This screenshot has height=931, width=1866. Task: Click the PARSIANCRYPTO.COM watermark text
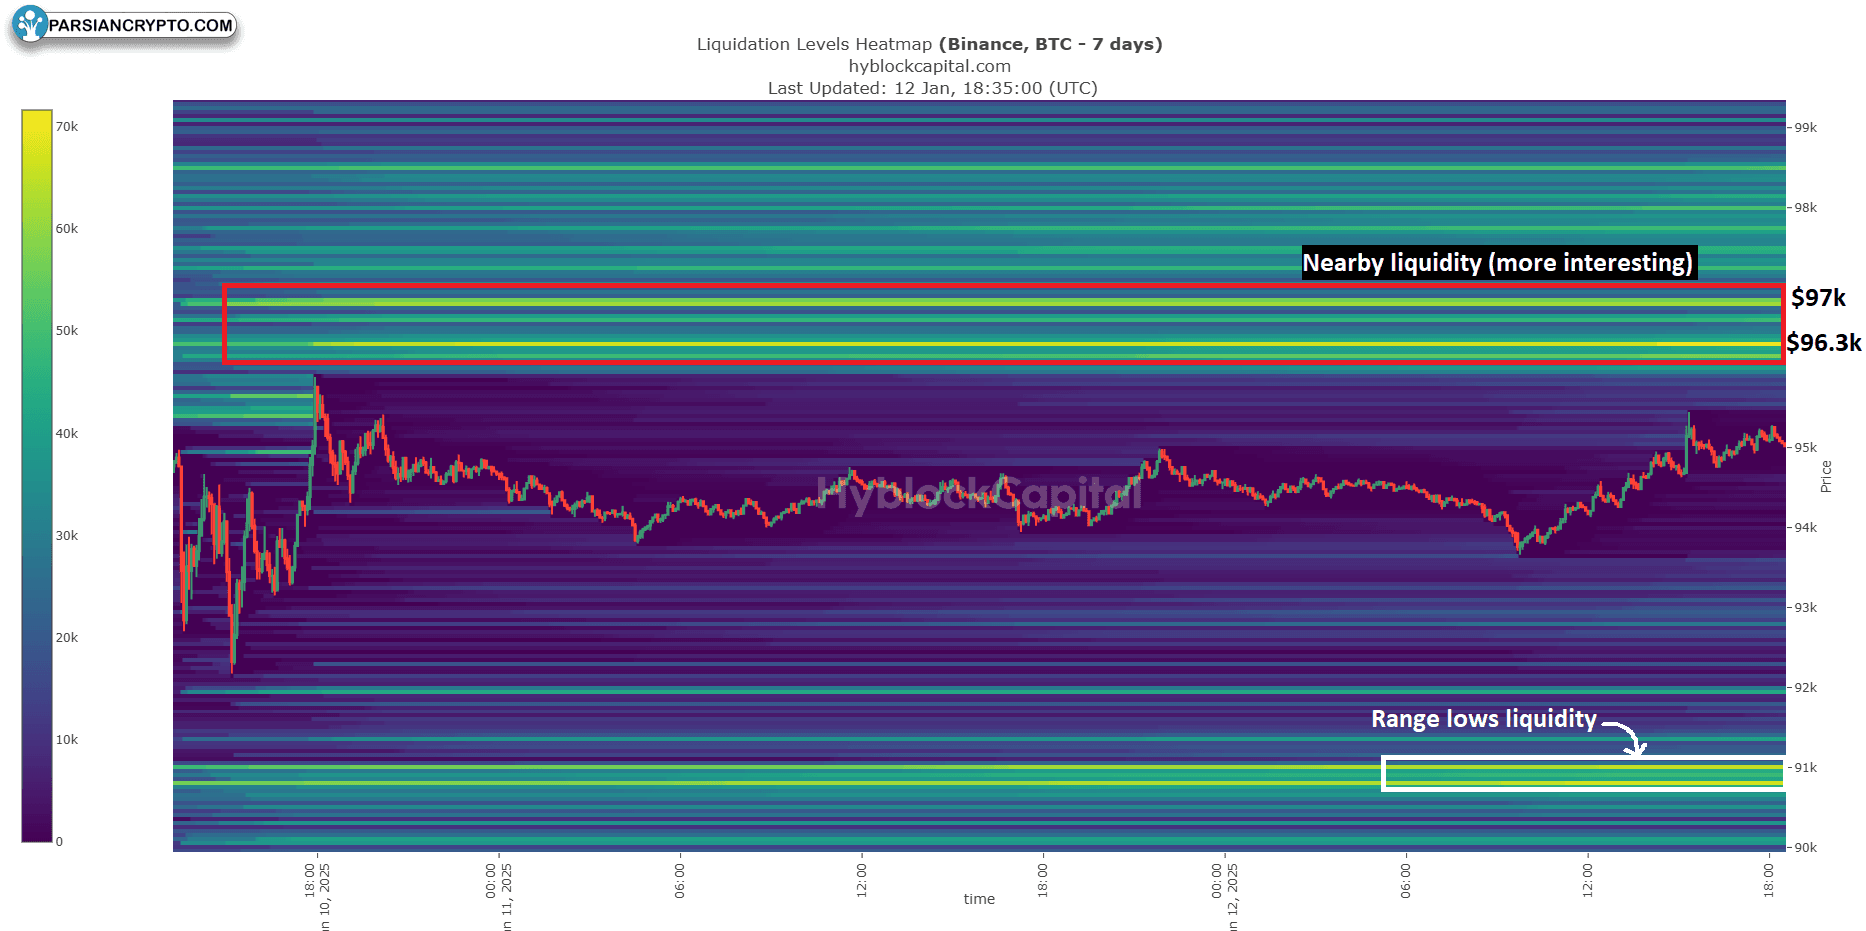[x=141, y=25]
